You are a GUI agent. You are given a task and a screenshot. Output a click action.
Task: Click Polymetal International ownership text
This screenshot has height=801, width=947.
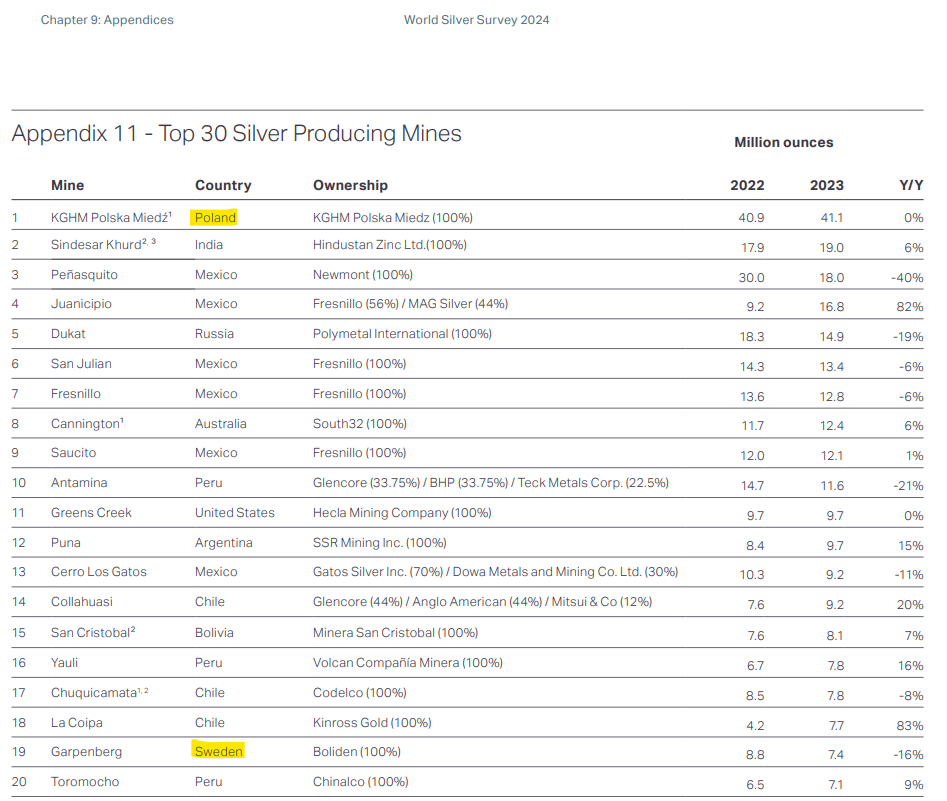pyautogui.click(x=402, y=334)
